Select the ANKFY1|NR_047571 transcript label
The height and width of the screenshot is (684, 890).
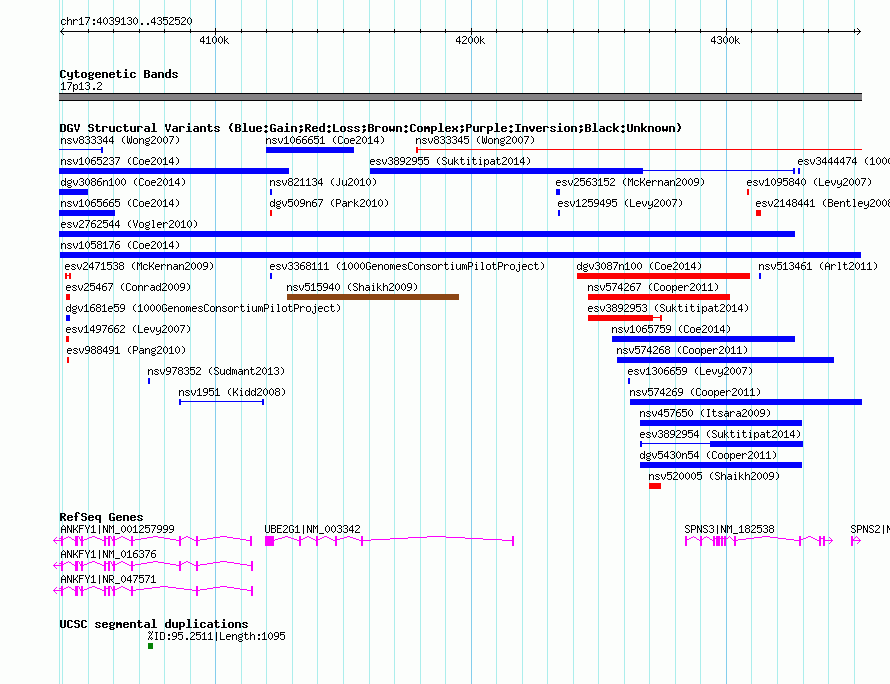(x=108, y=579)
